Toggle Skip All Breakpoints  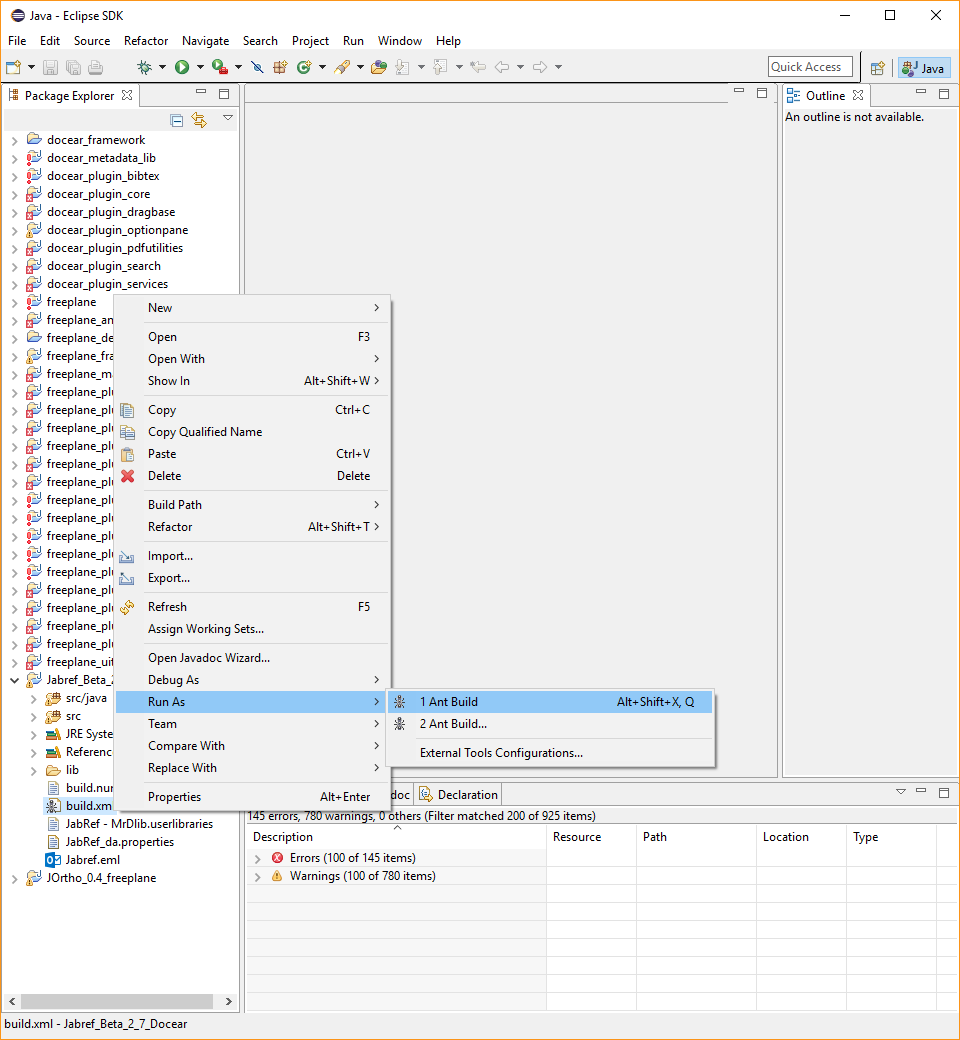point(257,67)
